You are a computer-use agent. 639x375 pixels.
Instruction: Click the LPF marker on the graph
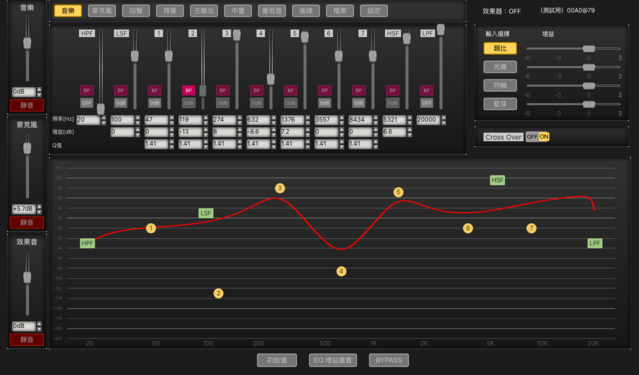tap(595, 243)
